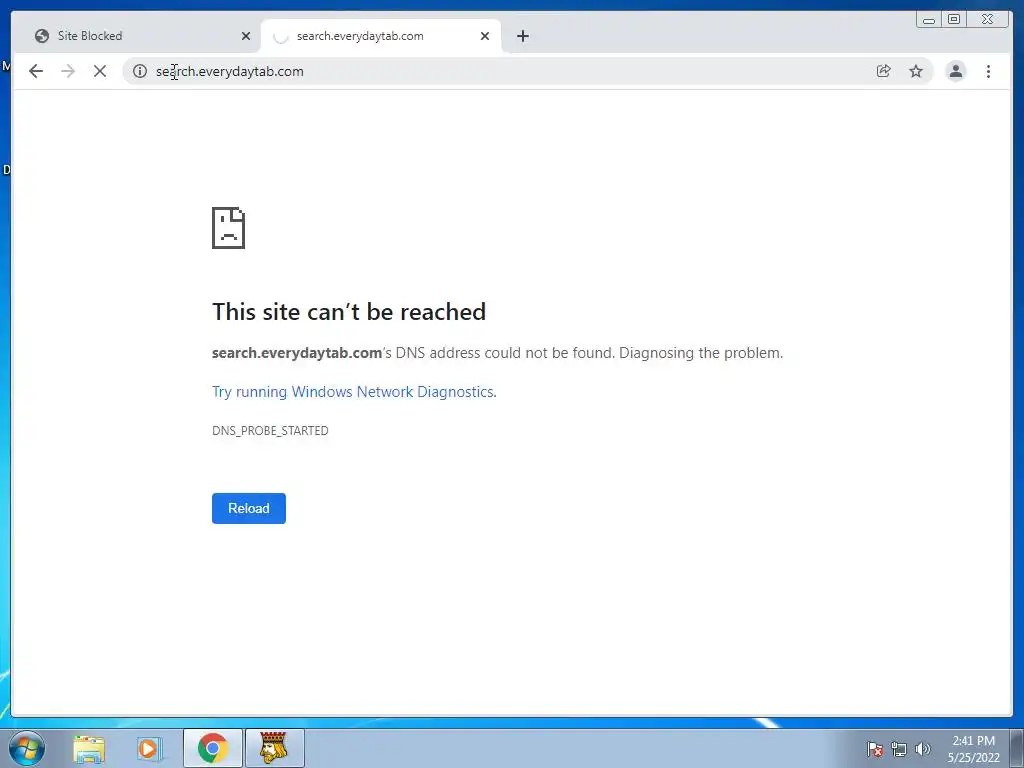Open the king card game taskbar icon
1024x768 pixels.
274,748
